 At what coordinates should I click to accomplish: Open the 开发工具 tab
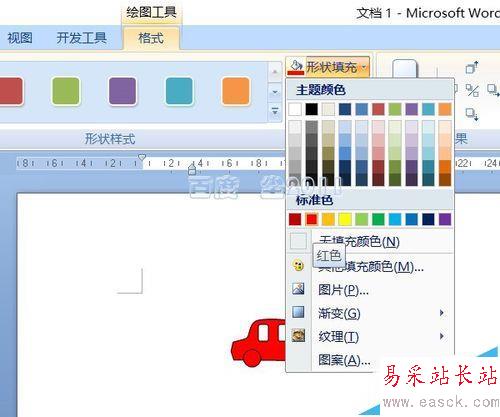82,38
